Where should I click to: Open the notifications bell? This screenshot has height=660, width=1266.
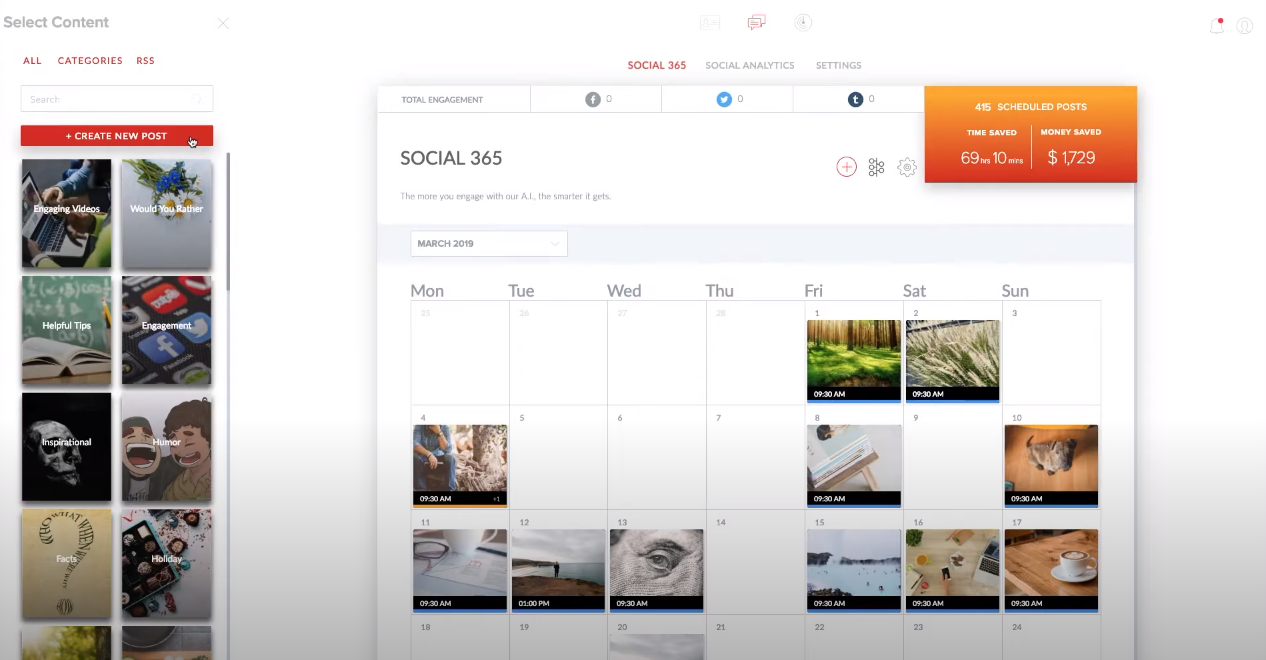coord(1217,26)
